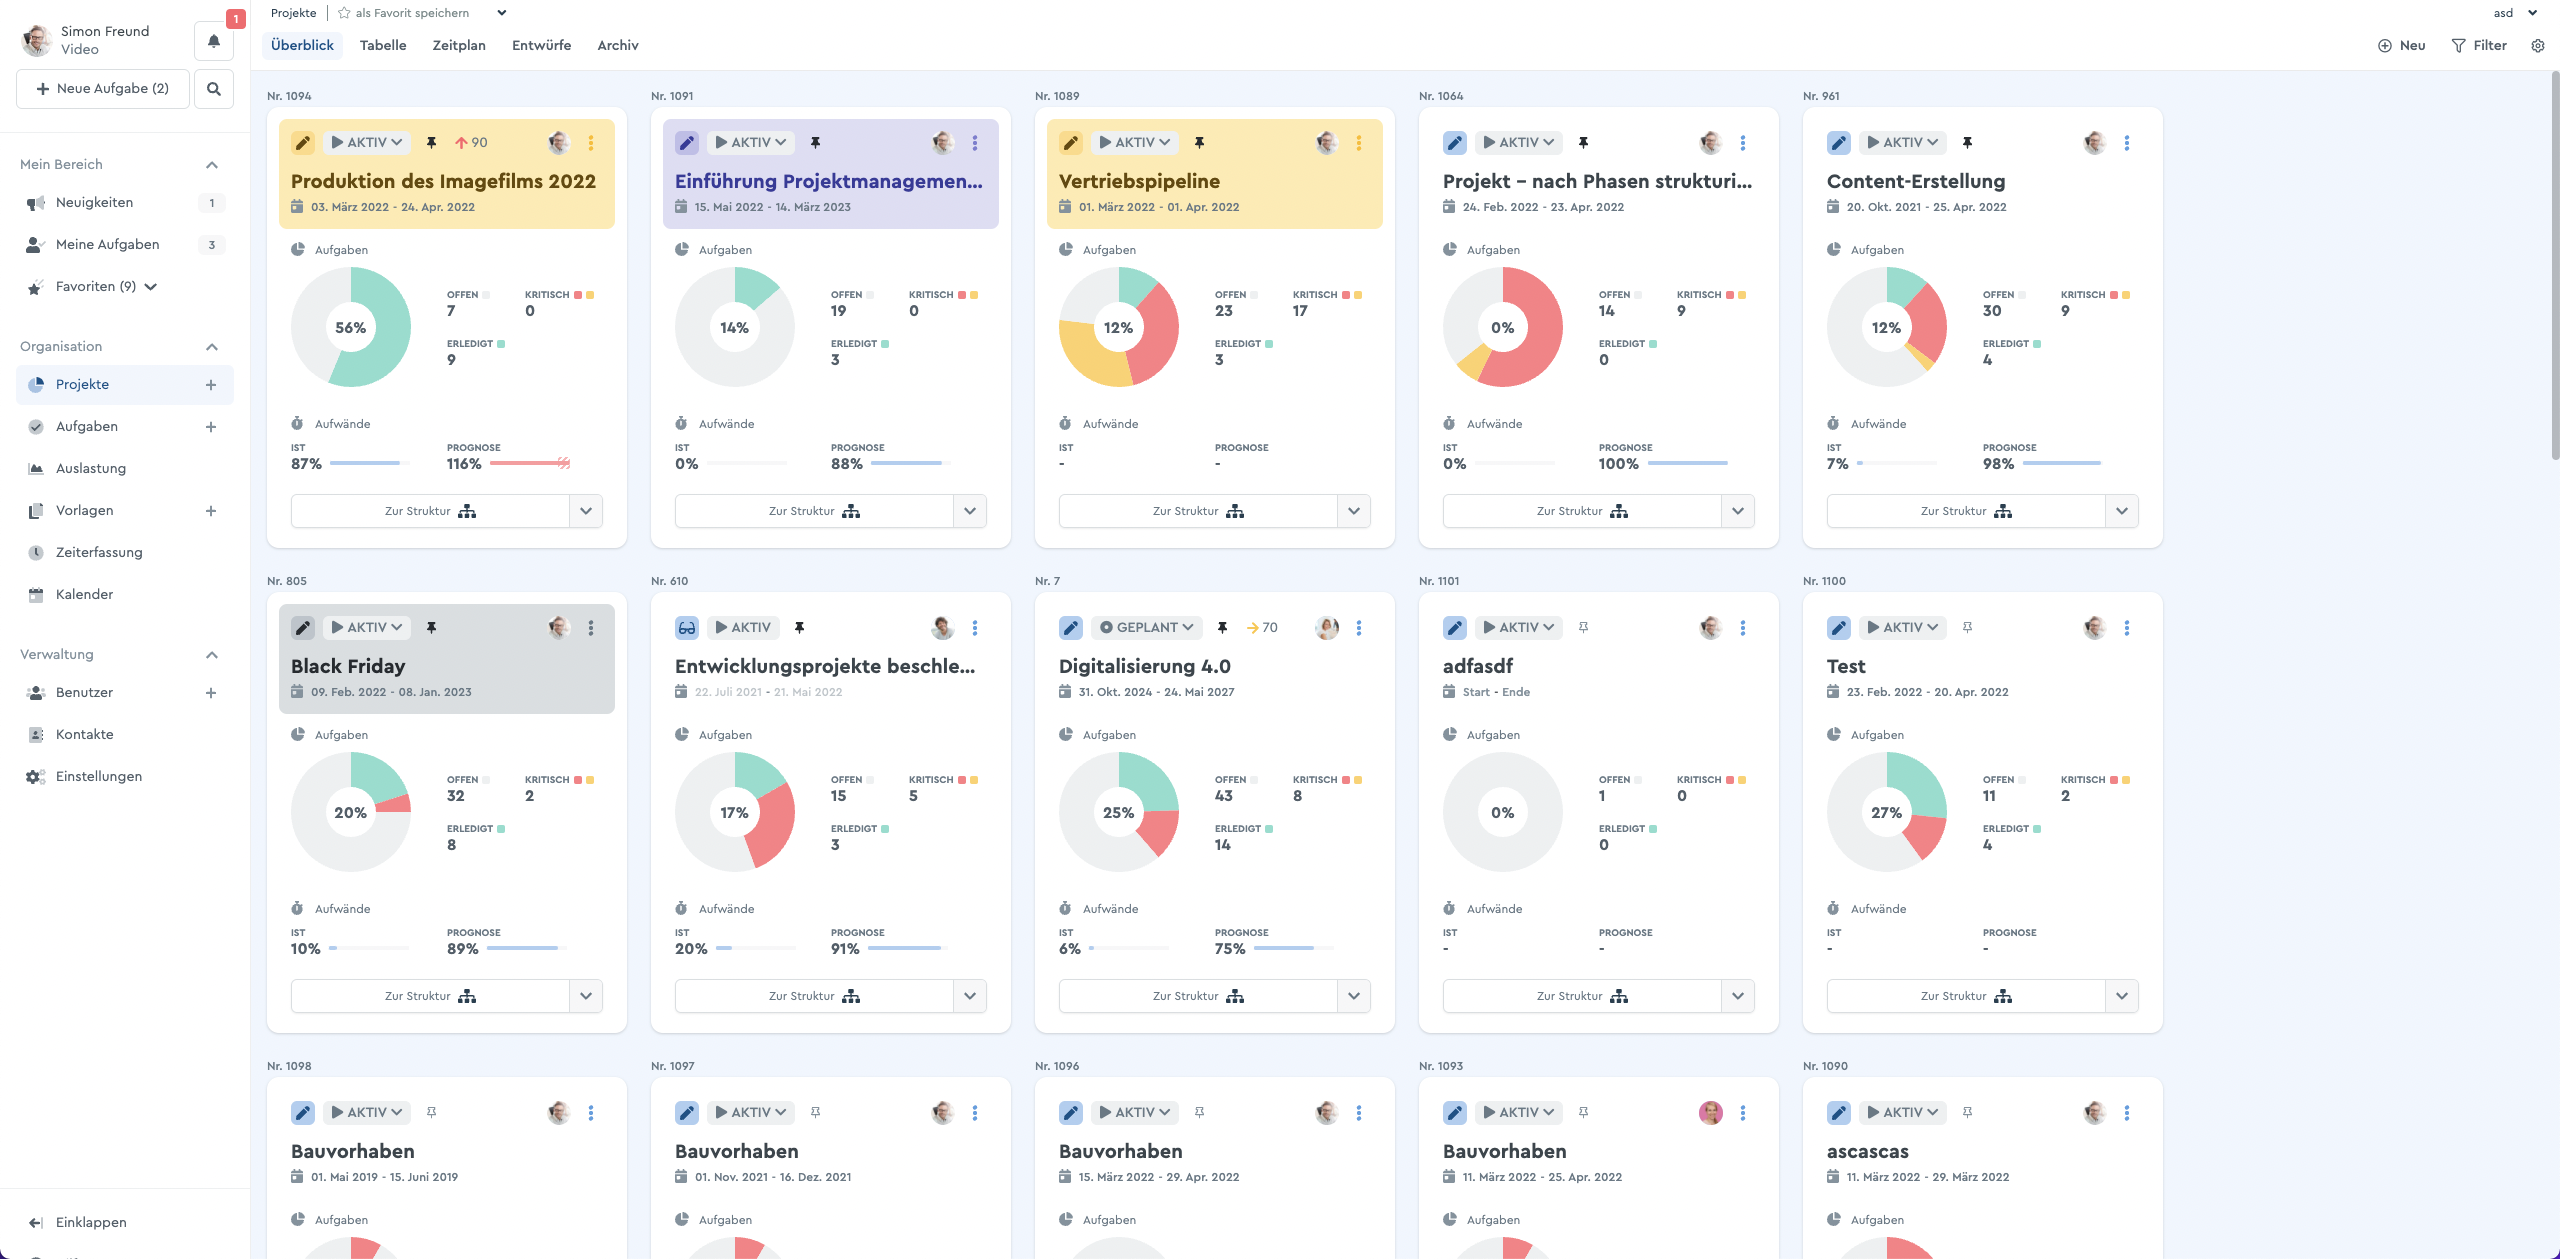Viewport: 2560px width, 1259px height.
Task: Unpin the Content-Erstellung card
Action: [1967, 143]
